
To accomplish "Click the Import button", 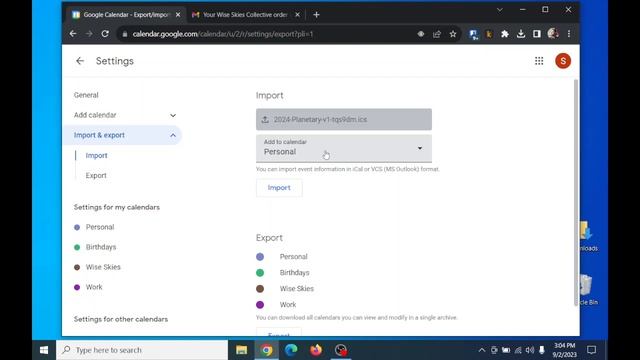I will tap(279, 188).
